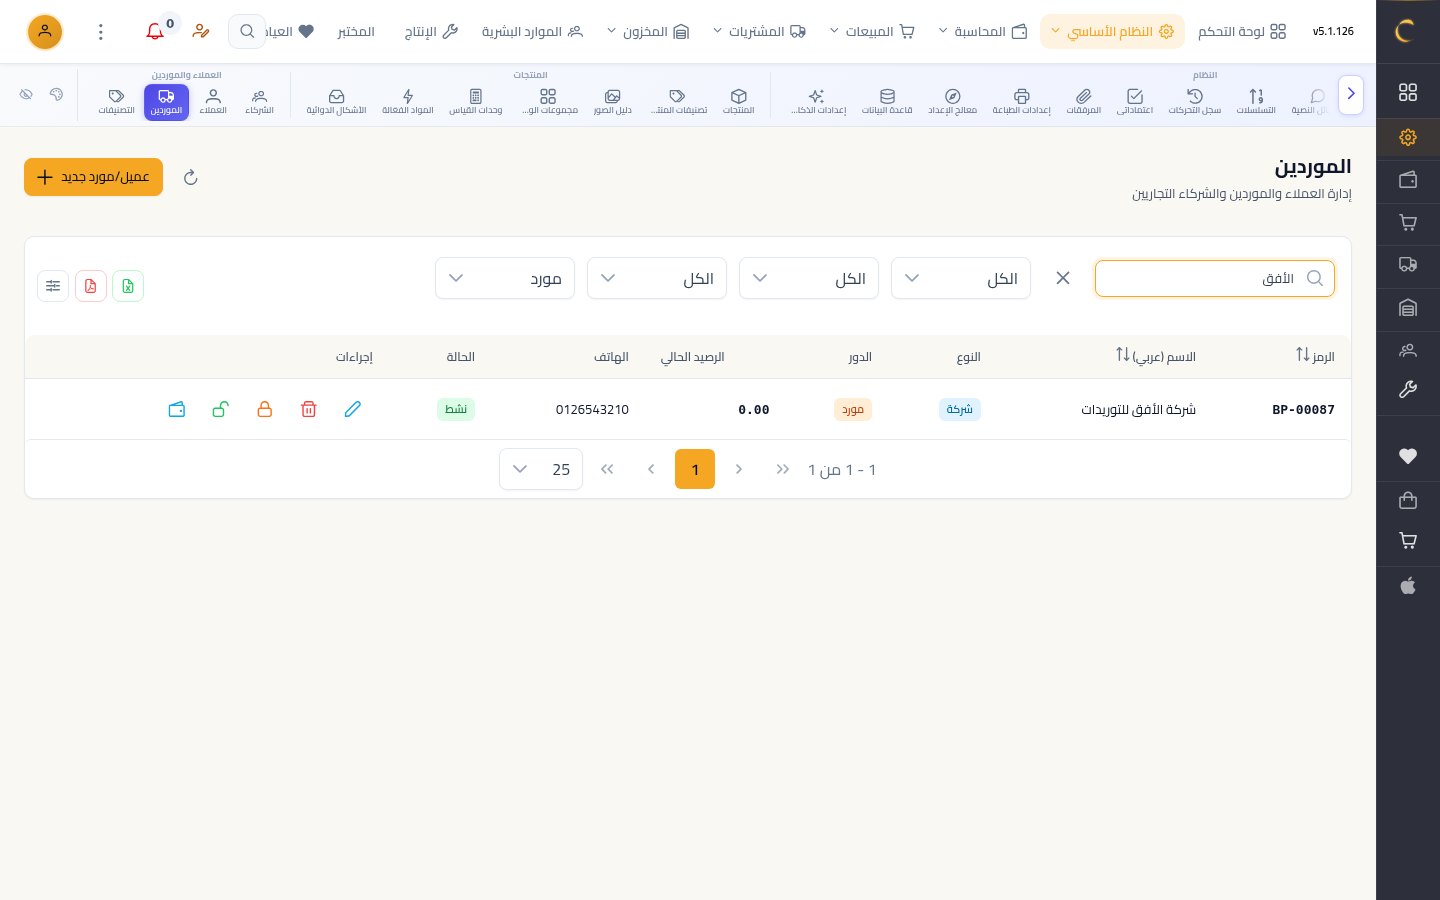Open مجموعات products grid icon in toolbar
The image size is (1440, 900).
[x=548, y=101]
